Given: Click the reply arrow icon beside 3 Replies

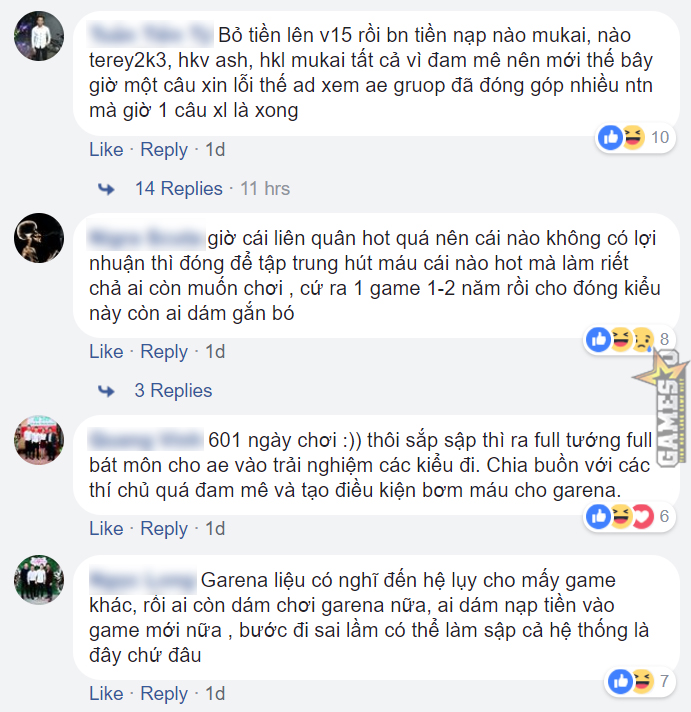Looking at the screenshot, I should tap(106, 391).
